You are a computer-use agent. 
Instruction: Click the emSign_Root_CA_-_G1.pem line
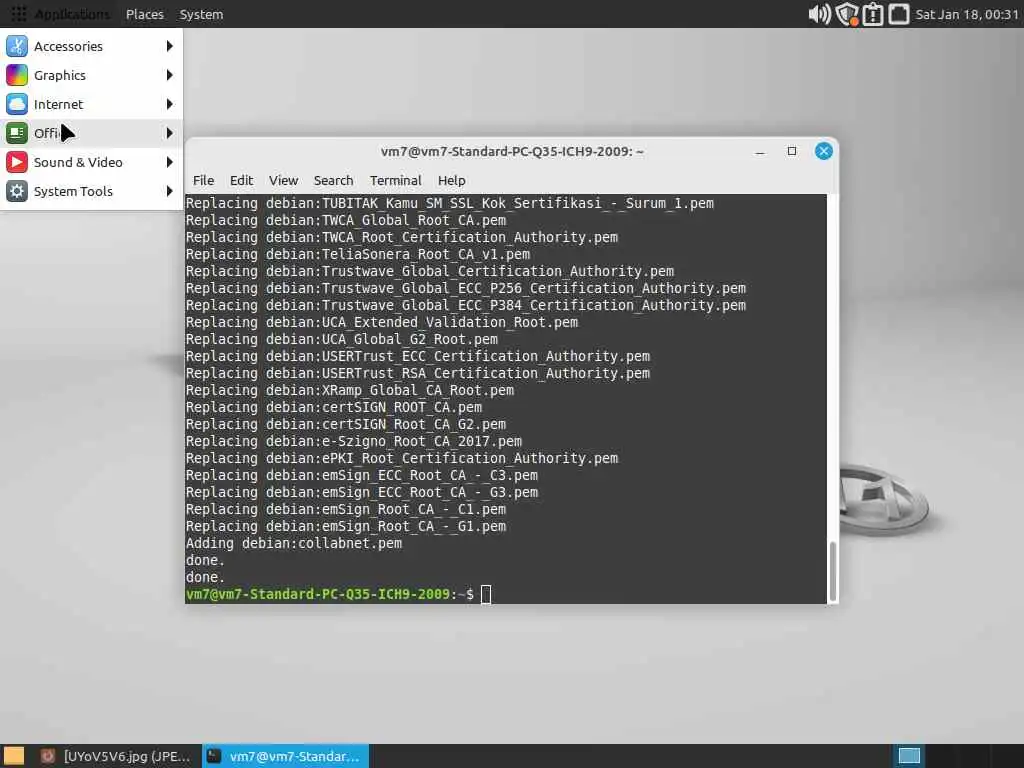(x=345, y=526)
